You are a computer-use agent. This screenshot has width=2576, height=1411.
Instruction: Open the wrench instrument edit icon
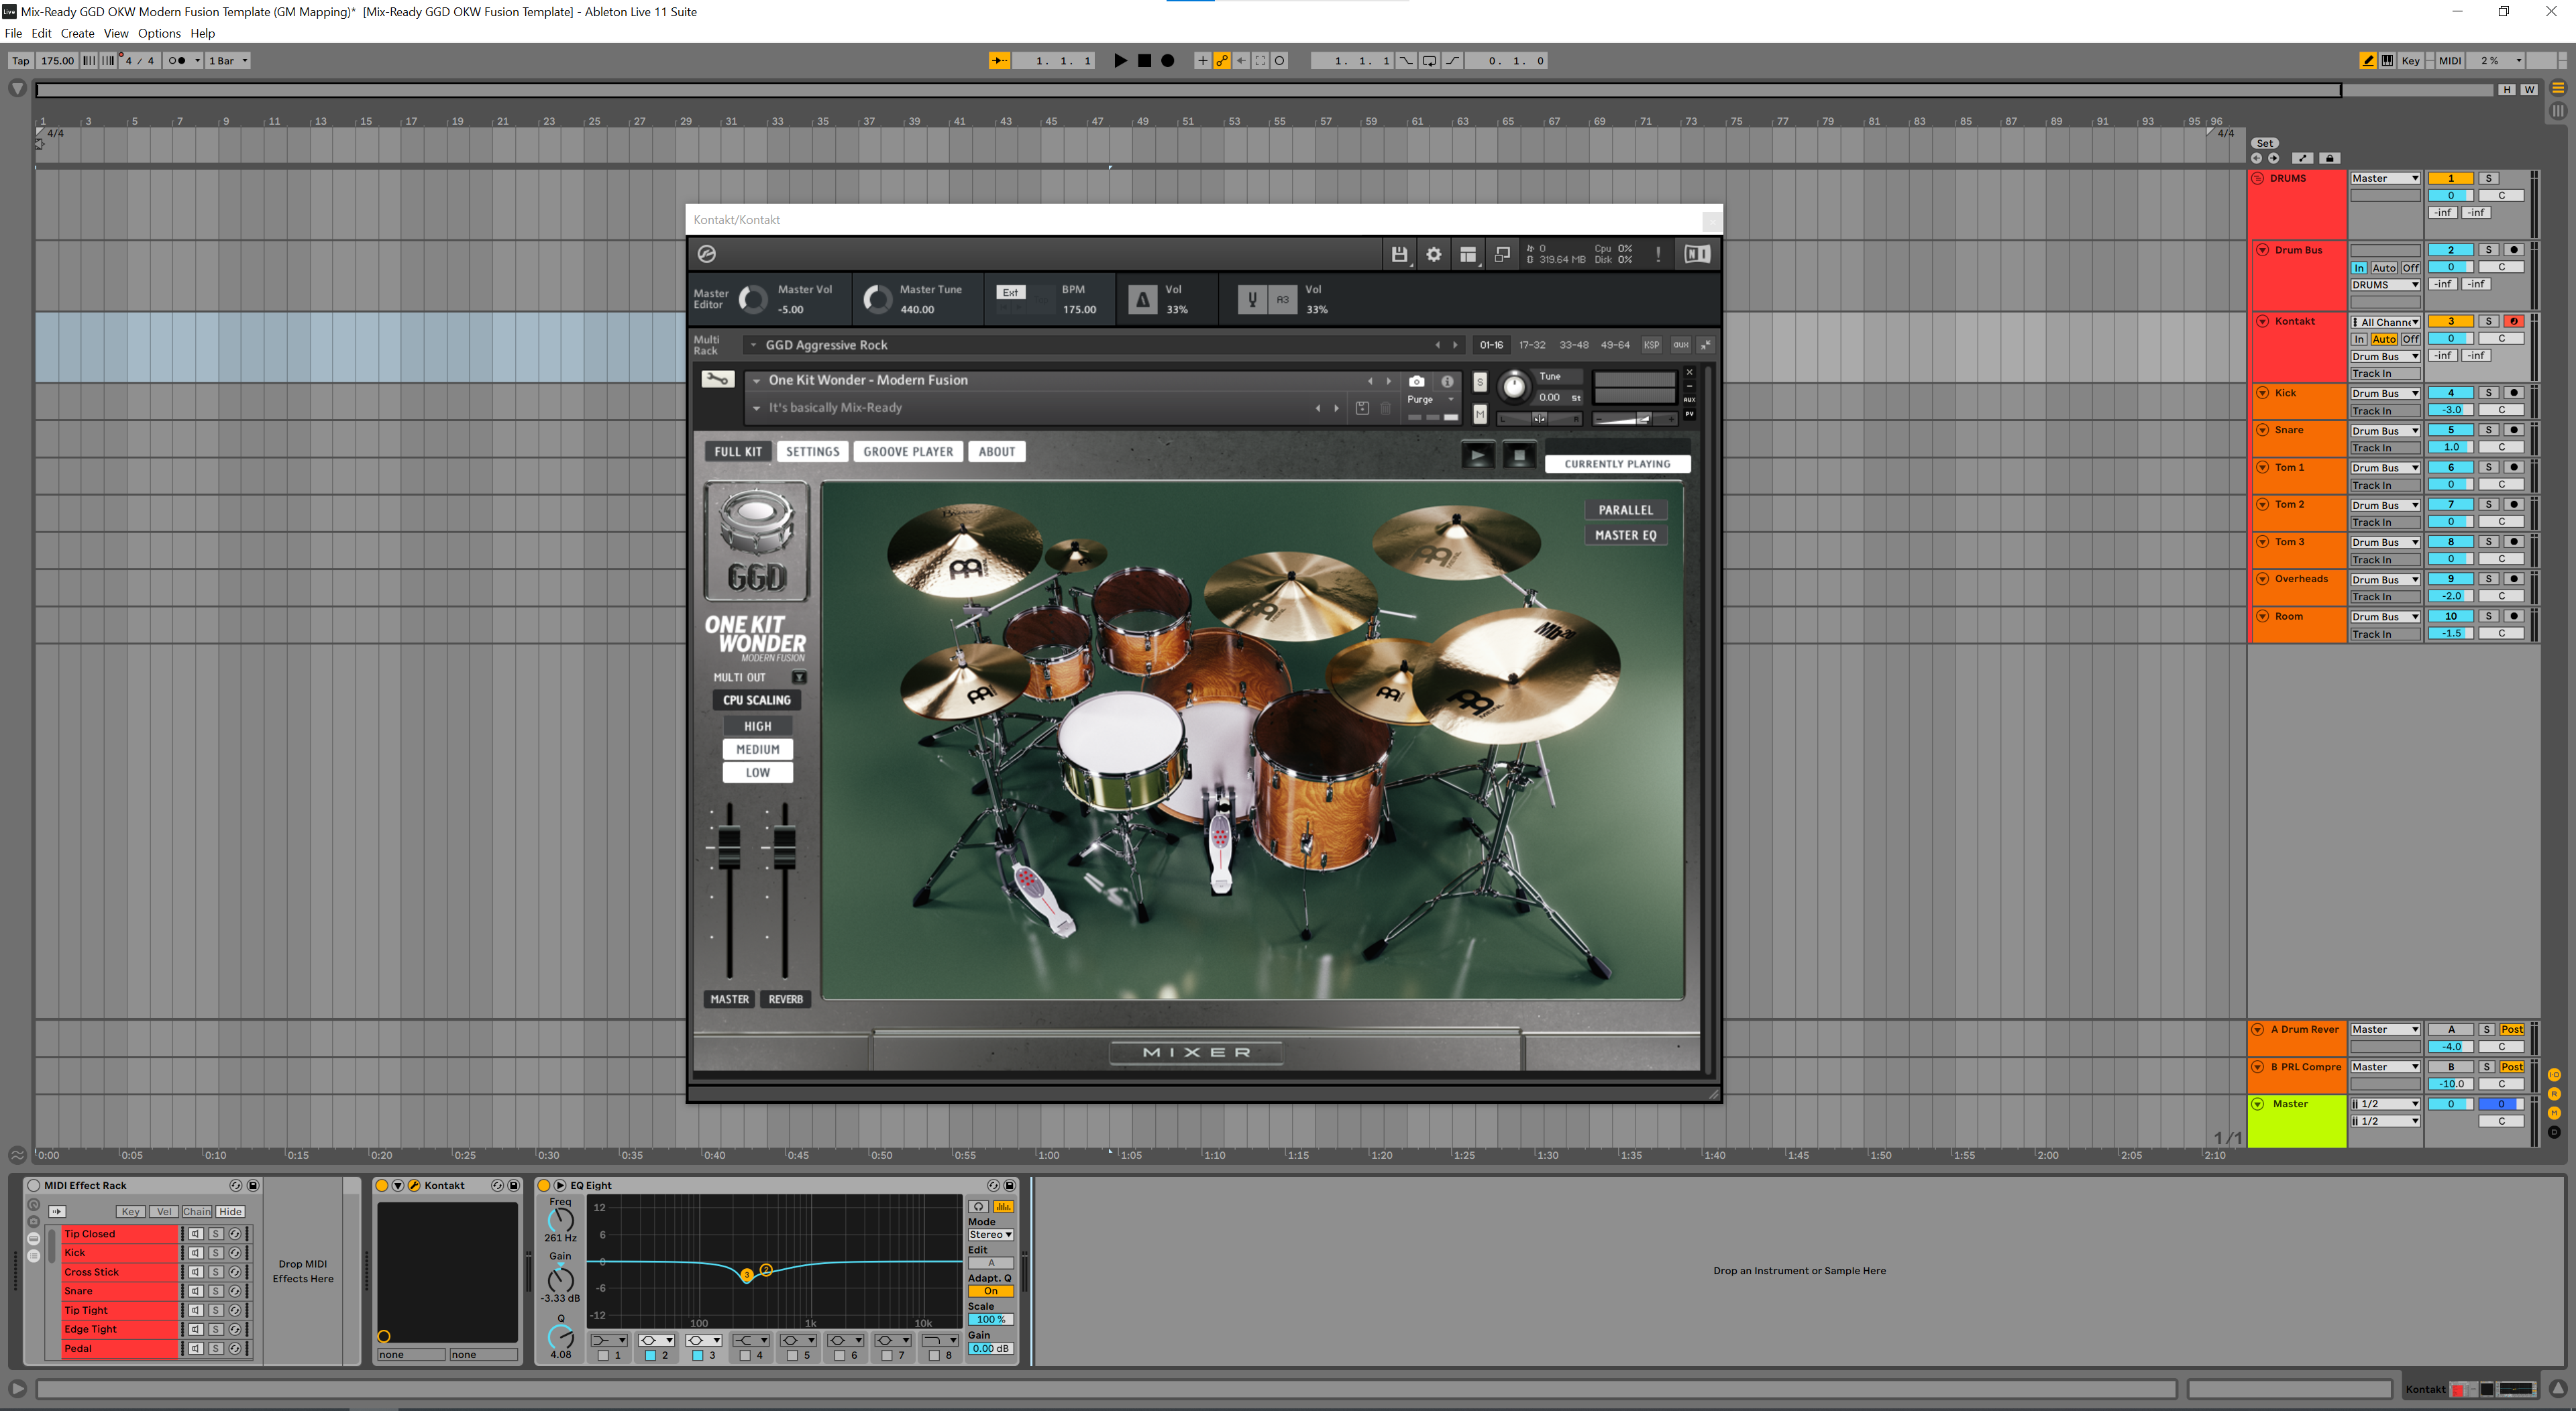[x=717, y=380]
